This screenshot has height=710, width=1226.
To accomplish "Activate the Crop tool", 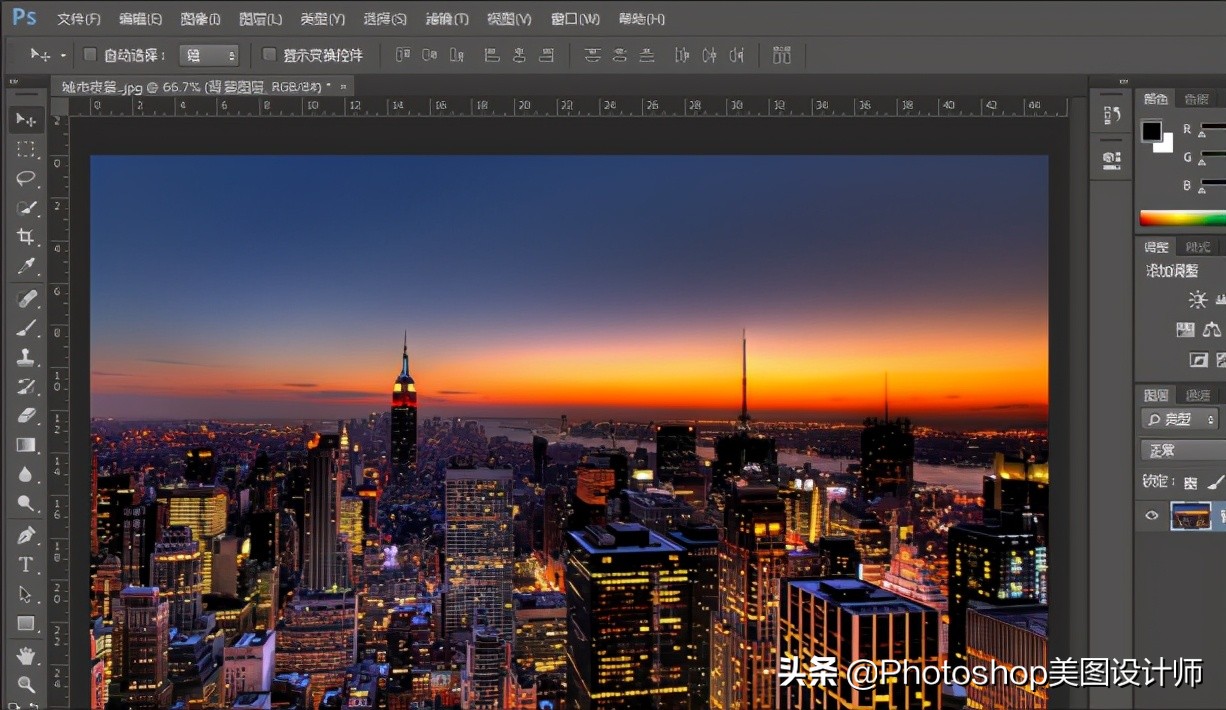I will 25,237.
